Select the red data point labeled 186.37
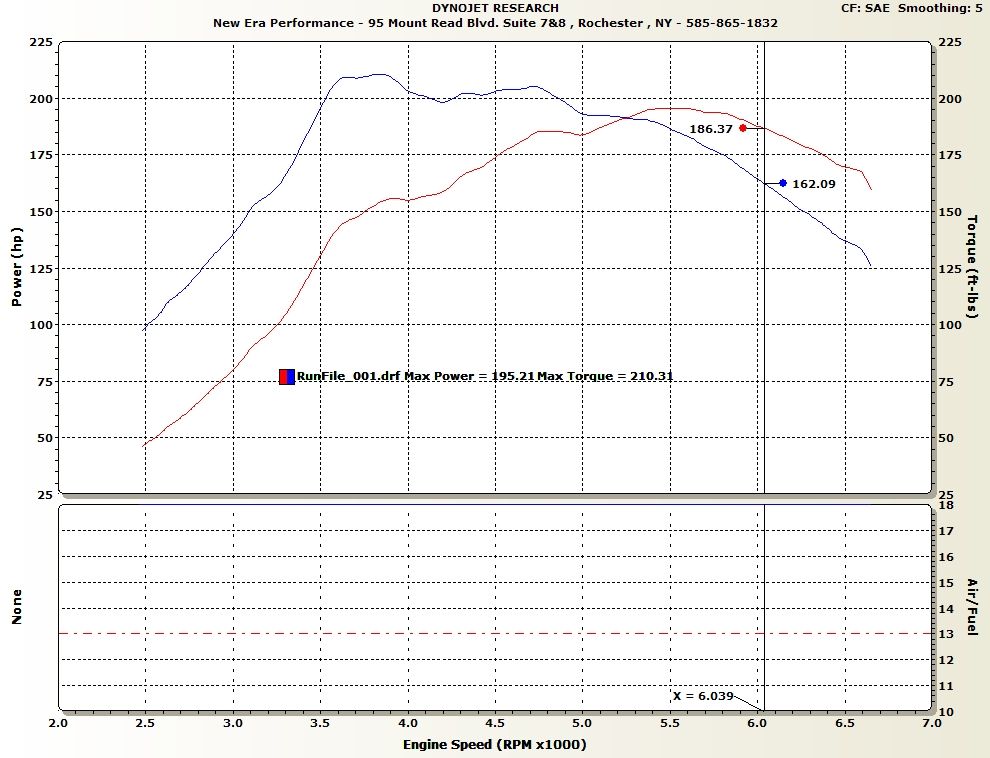Screen dimensions: 990x758 point(742,128)
